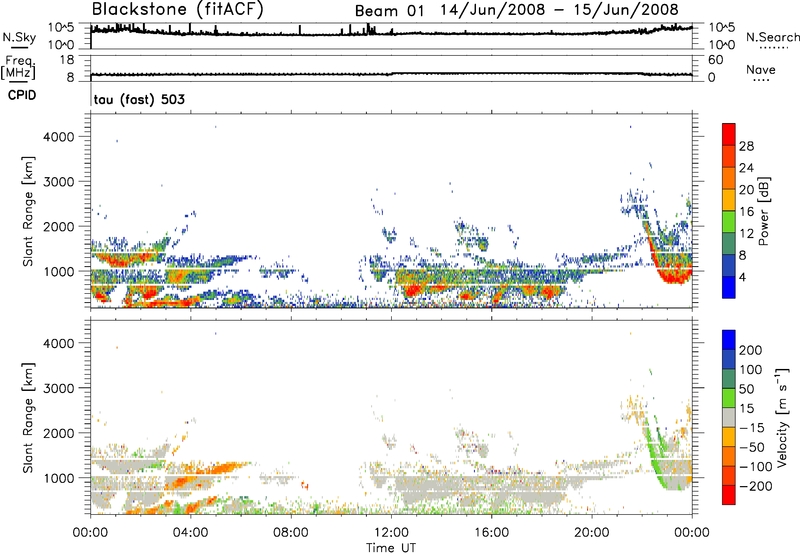800x554 pixels.
Task: Click the "10^5" tick beside N.Sky label
Action: [61, 28]
